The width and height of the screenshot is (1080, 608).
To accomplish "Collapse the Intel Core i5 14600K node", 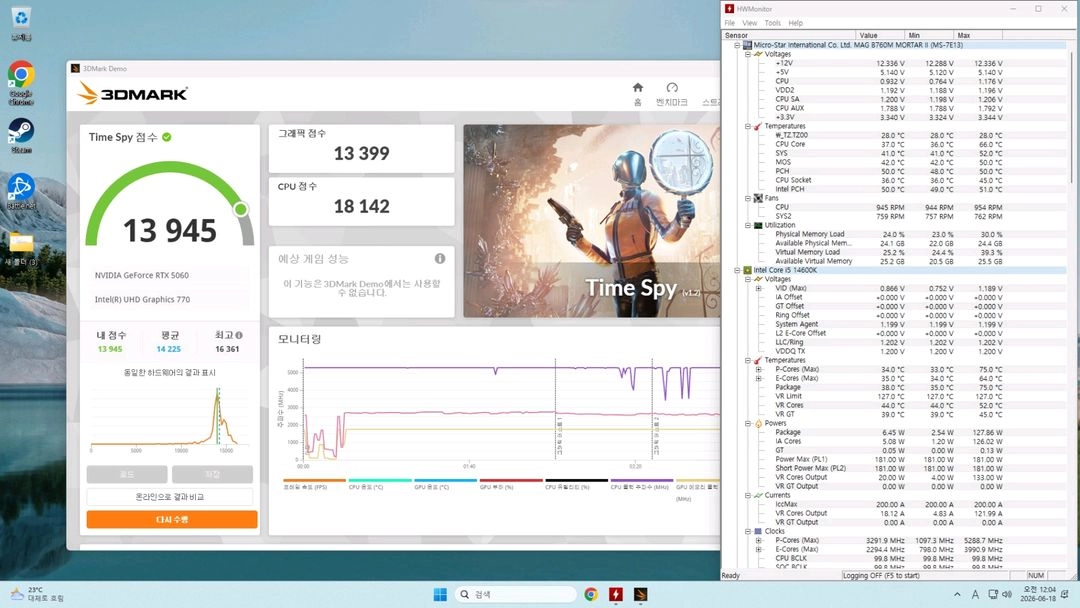I will [737, 271].
